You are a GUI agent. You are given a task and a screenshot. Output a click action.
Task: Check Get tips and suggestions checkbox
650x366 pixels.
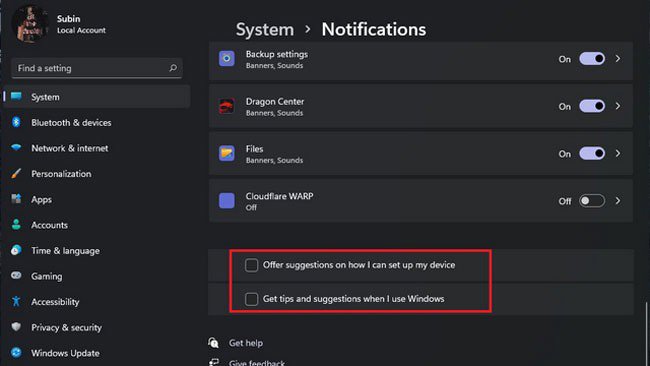pyautogui.click(x=251, y=299)
